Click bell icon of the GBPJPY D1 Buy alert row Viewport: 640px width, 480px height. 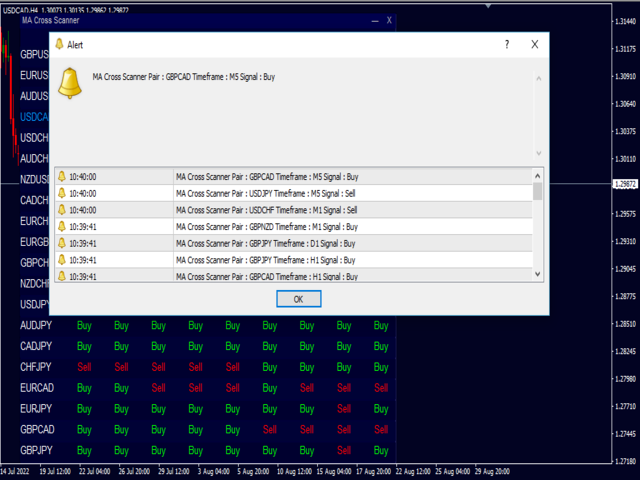click(x=62, y=243)
